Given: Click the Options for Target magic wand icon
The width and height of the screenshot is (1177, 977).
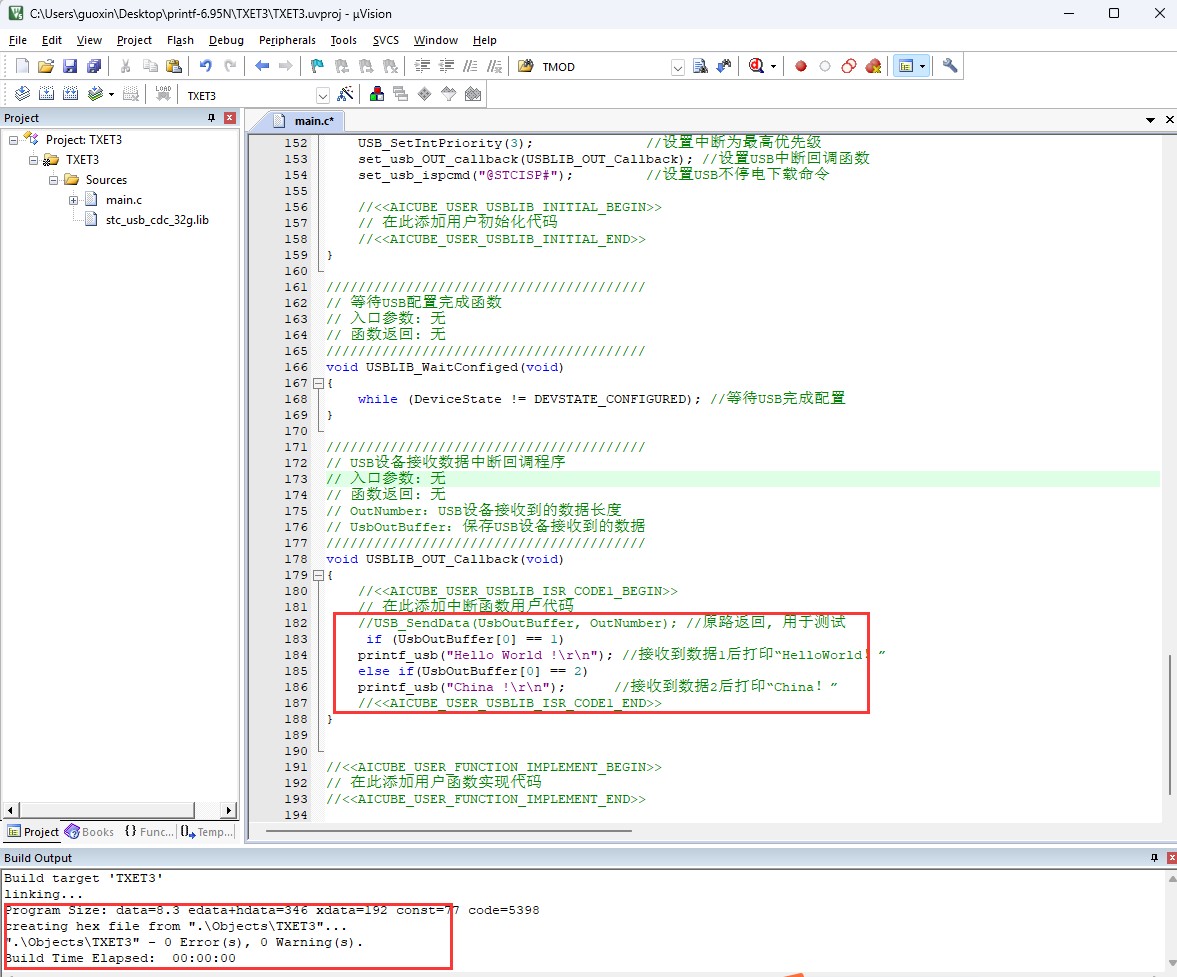Looking at the screenshot, I should tap(346, 94).
